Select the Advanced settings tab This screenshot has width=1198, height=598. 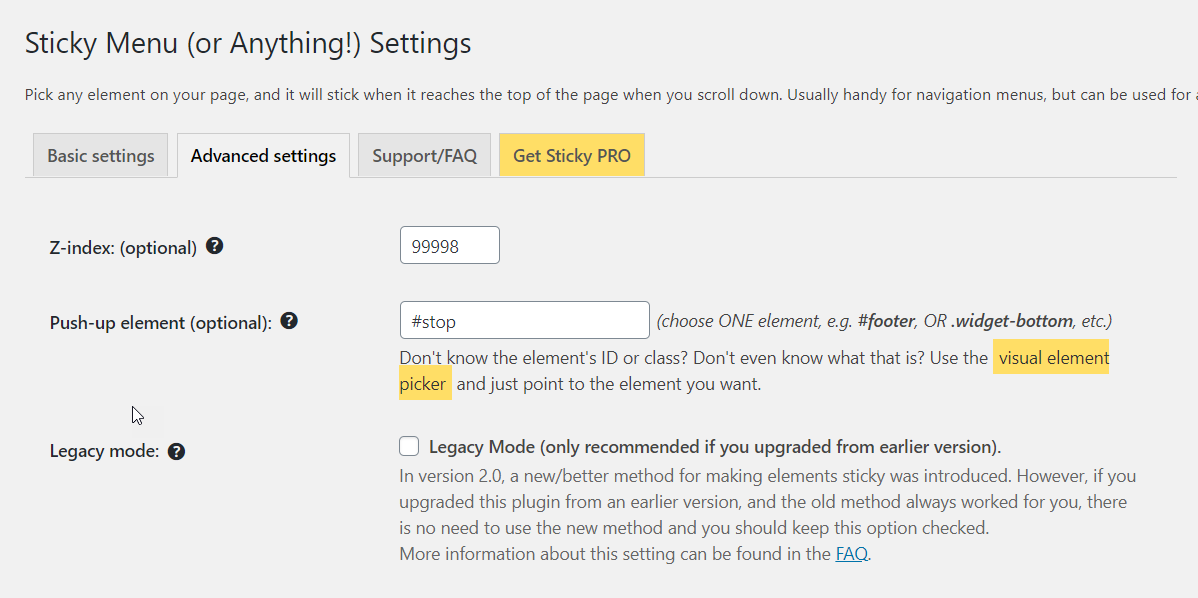coord(263,156)
